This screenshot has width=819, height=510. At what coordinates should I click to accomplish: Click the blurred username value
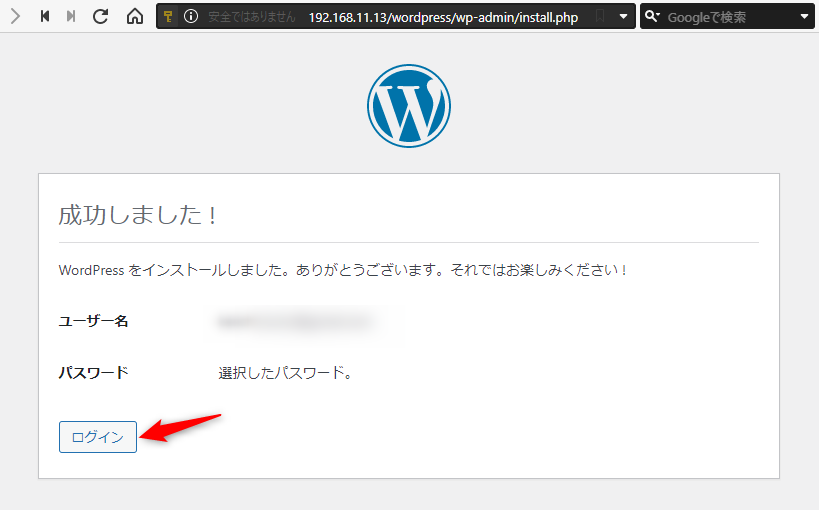295,322
